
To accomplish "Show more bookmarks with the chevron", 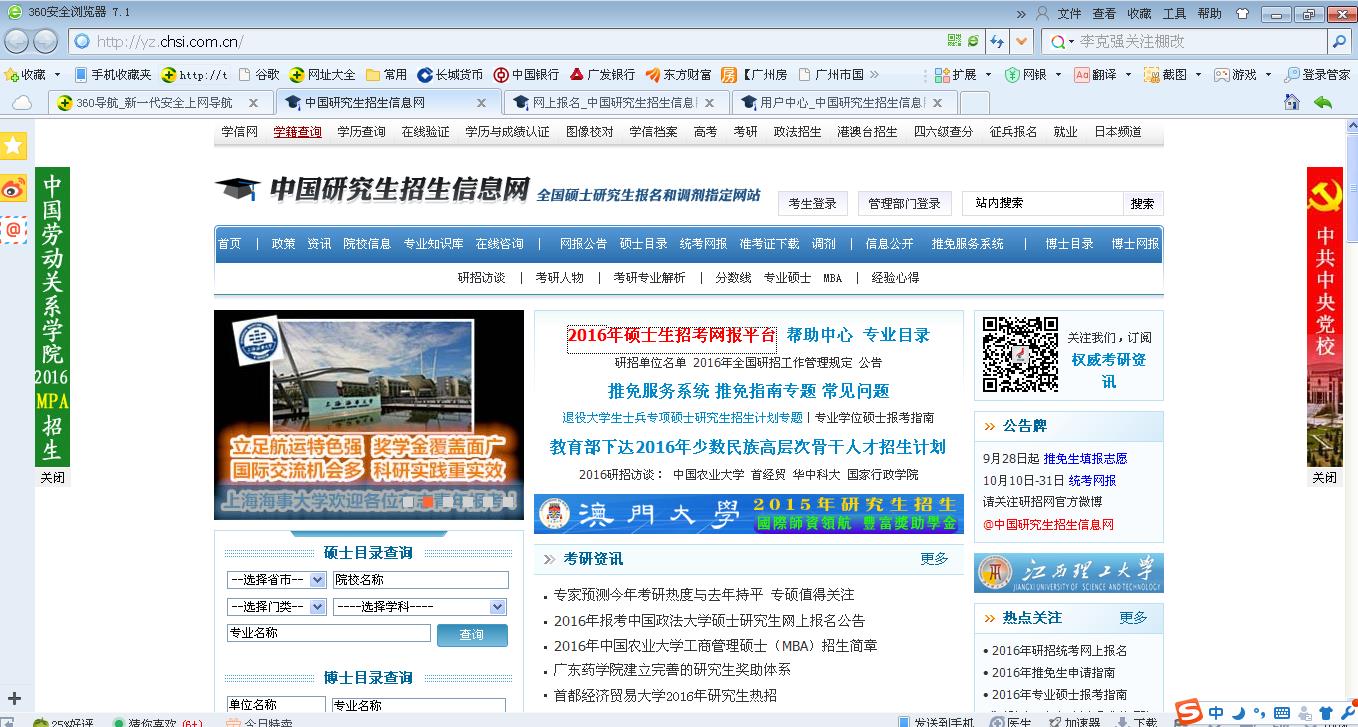I will click(x=874, y=74).
